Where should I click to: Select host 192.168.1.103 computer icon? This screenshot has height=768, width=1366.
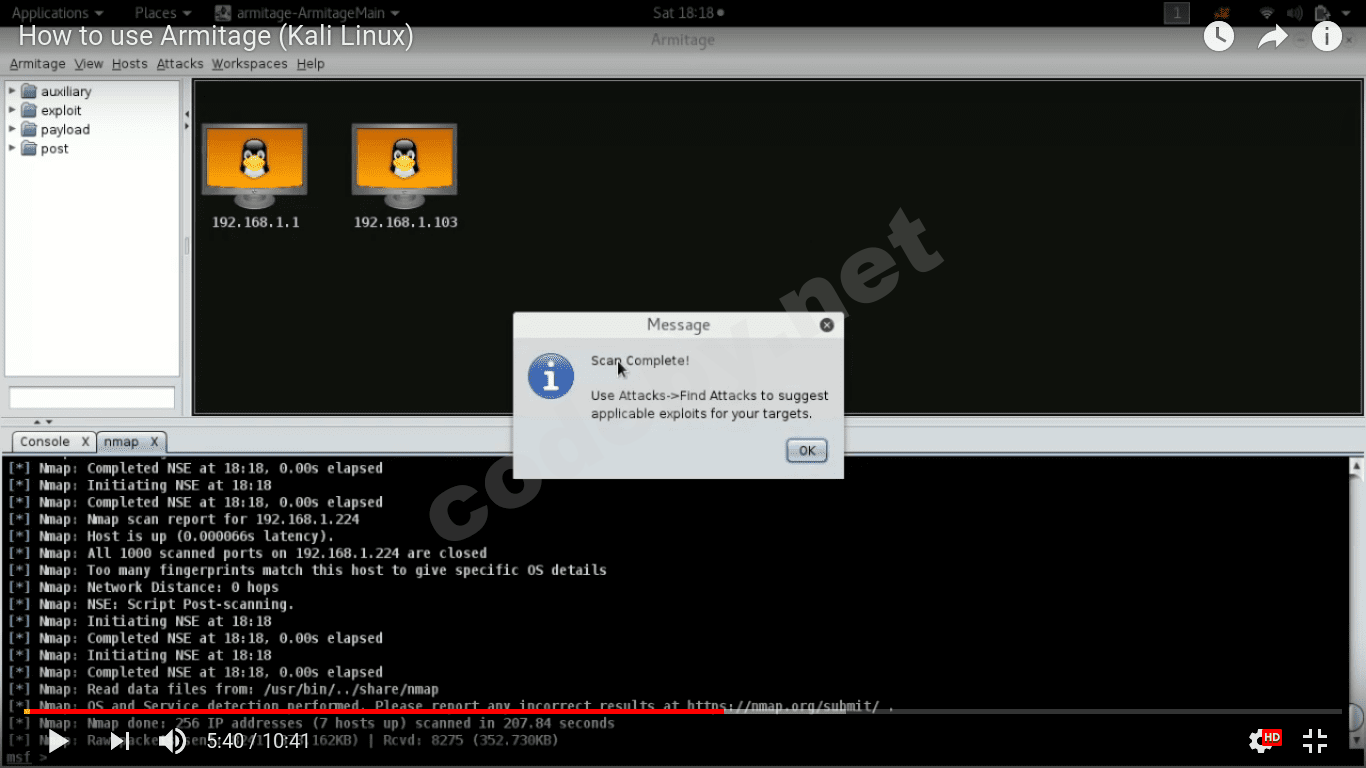click(x=404, y=165)
